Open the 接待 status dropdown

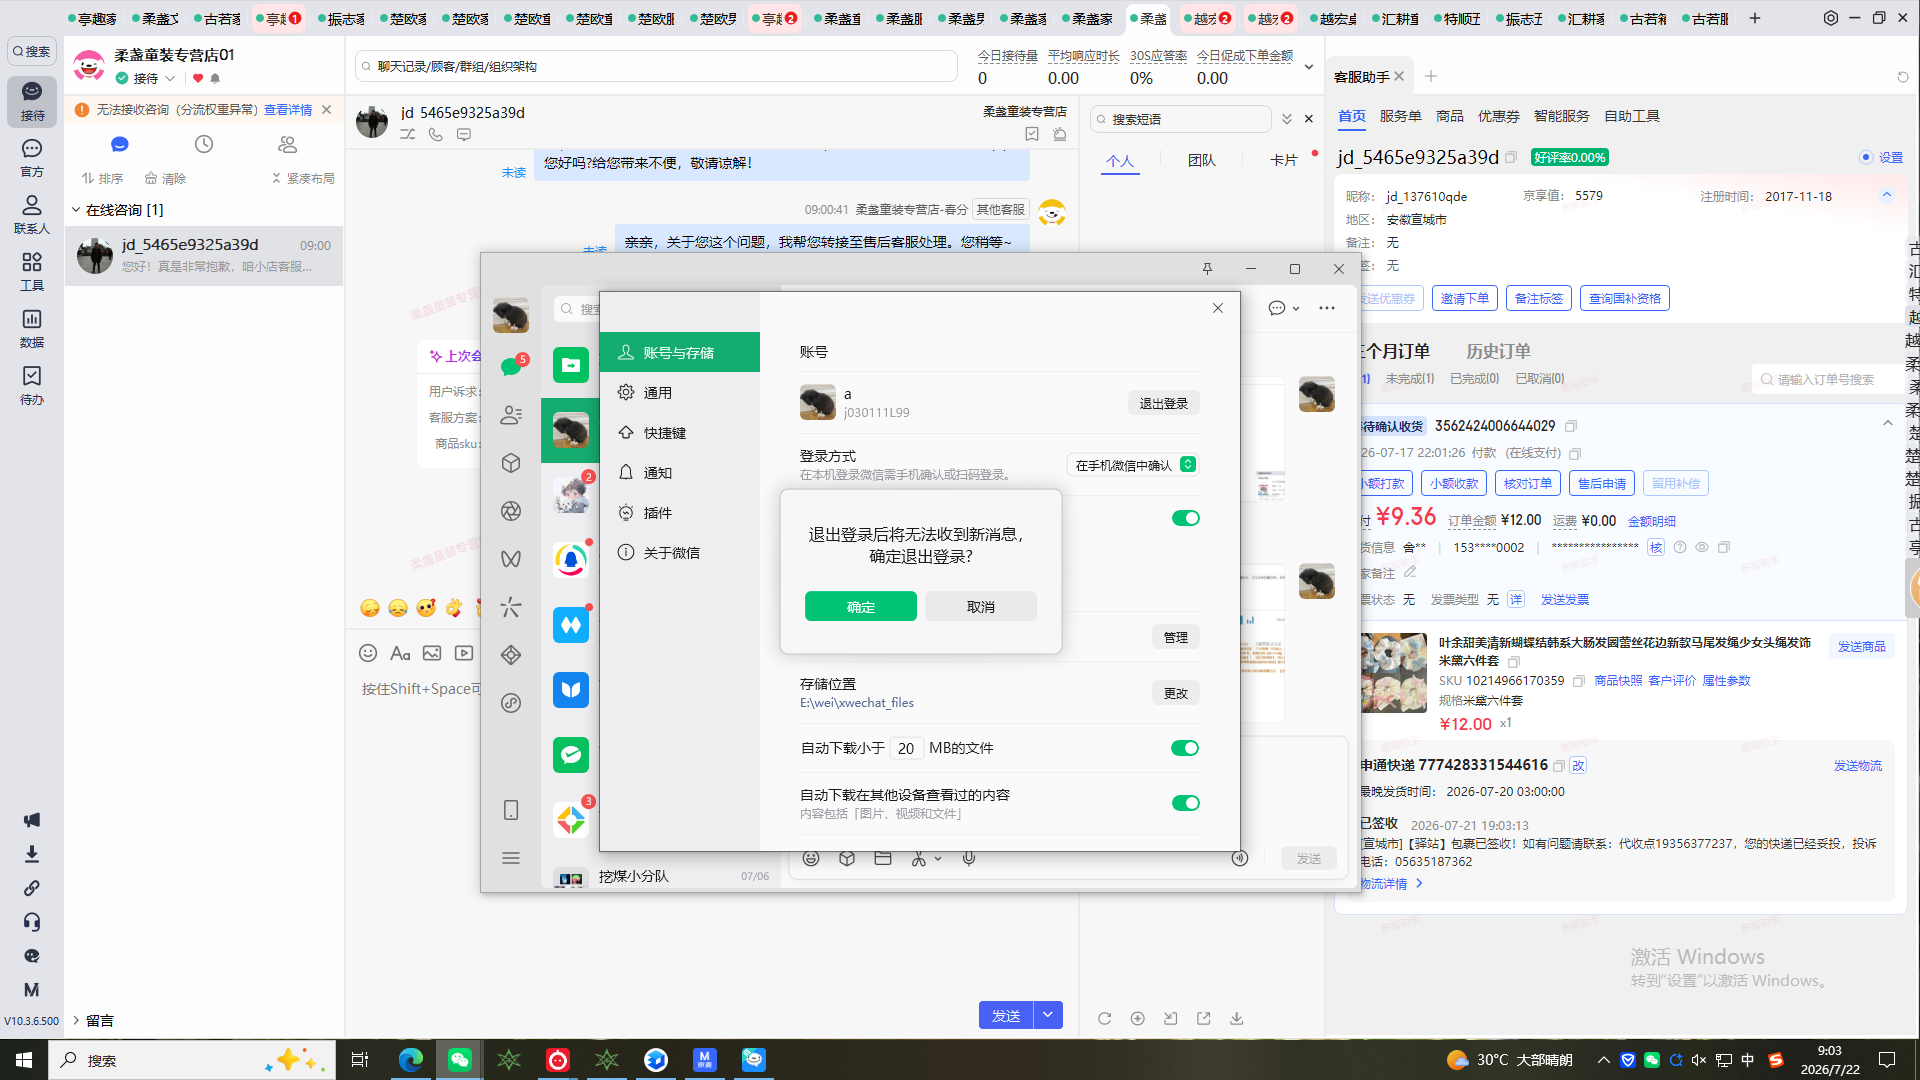point(170,78)
